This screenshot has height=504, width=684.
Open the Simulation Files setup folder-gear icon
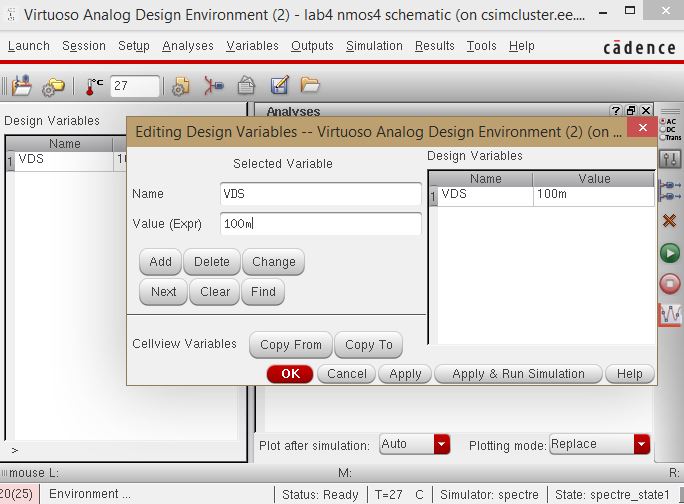pyautogui.click(x=53, y=86)
